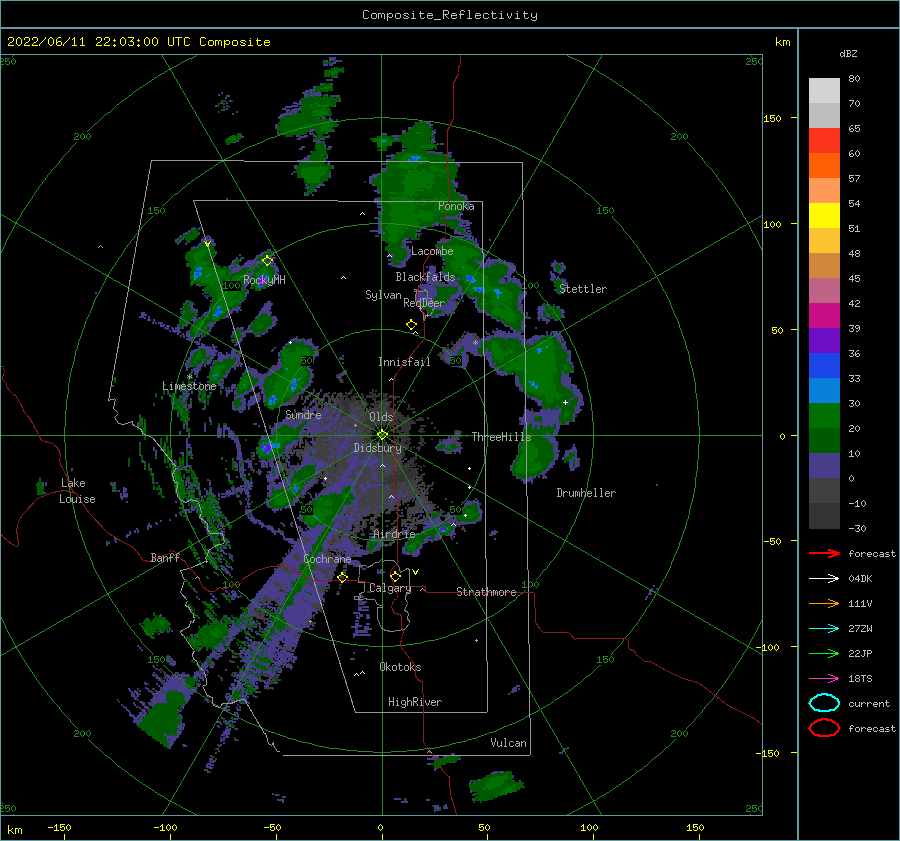Viewport: 900px width, 841px height.
Task: Click the Sundre city label
Action: 303,414
